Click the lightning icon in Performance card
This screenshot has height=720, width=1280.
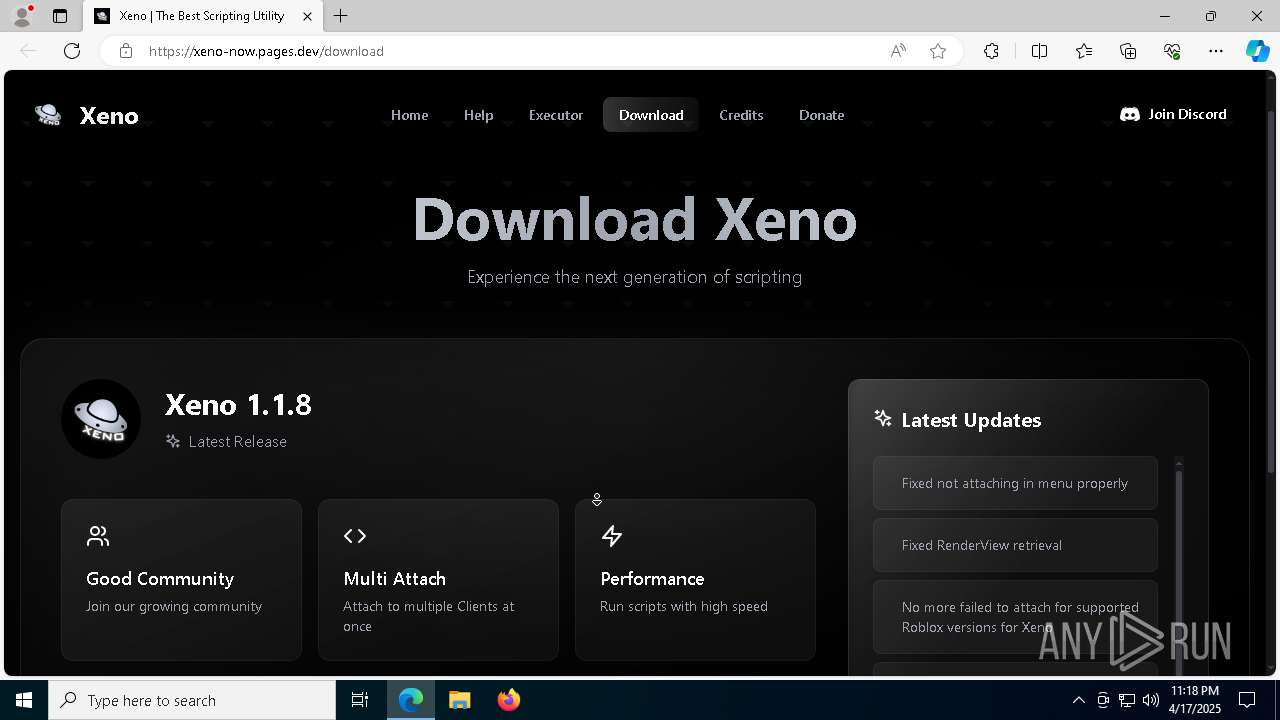click(612, 536)
